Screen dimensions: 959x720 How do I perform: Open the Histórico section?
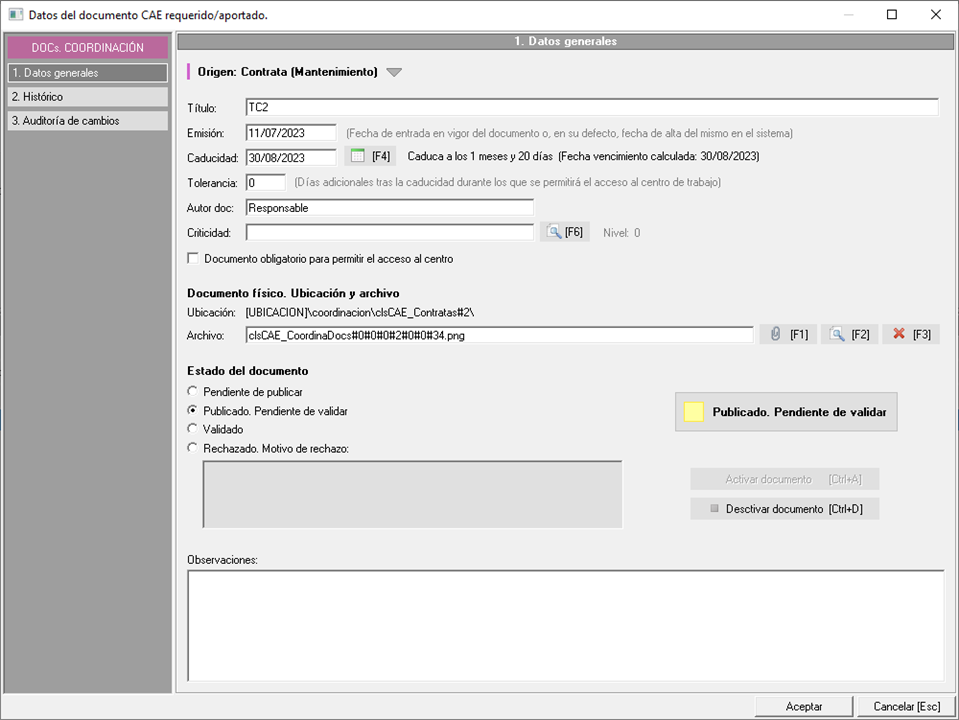[x=87, y=97]
